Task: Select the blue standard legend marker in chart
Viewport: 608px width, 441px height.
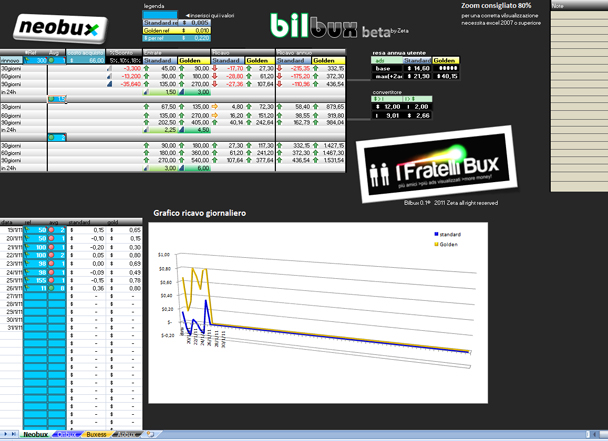Action: [436, 234]
